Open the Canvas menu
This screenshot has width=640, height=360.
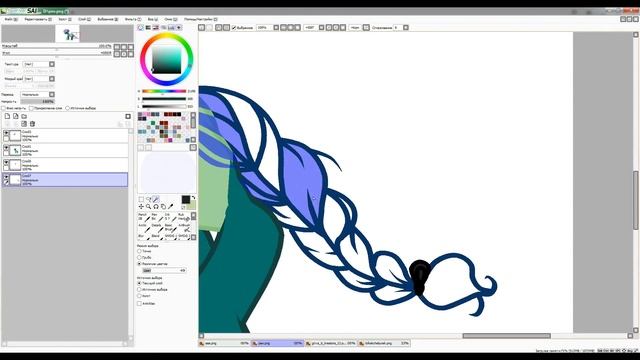(x=65, y=19)
